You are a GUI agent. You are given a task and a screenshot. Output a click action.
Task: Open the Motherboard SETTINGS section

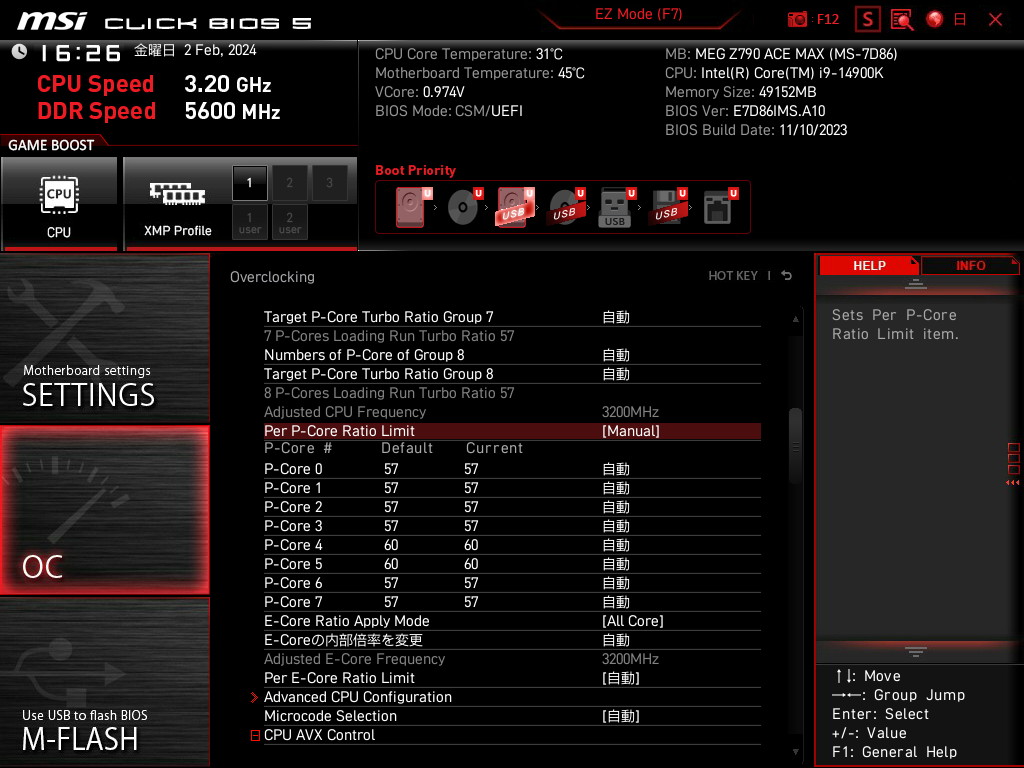(x=105, y=338)
